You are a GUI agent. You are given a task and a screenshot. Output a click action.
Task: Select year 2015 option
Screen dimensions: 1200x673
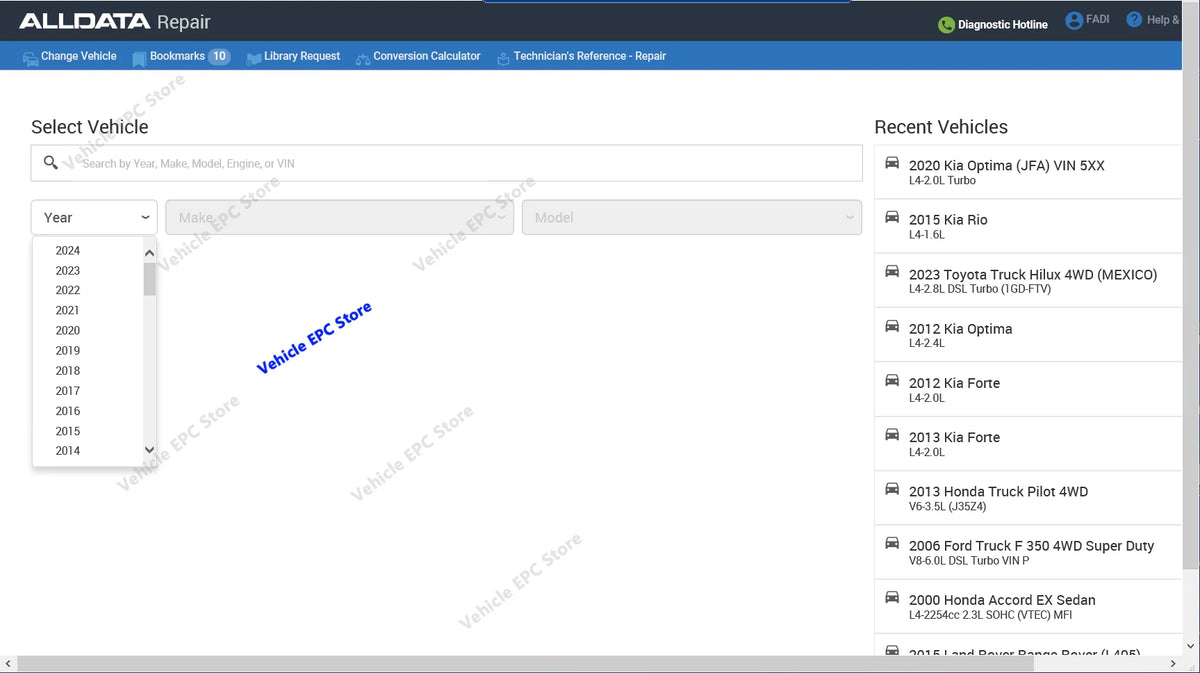click(x=68, y=431)
